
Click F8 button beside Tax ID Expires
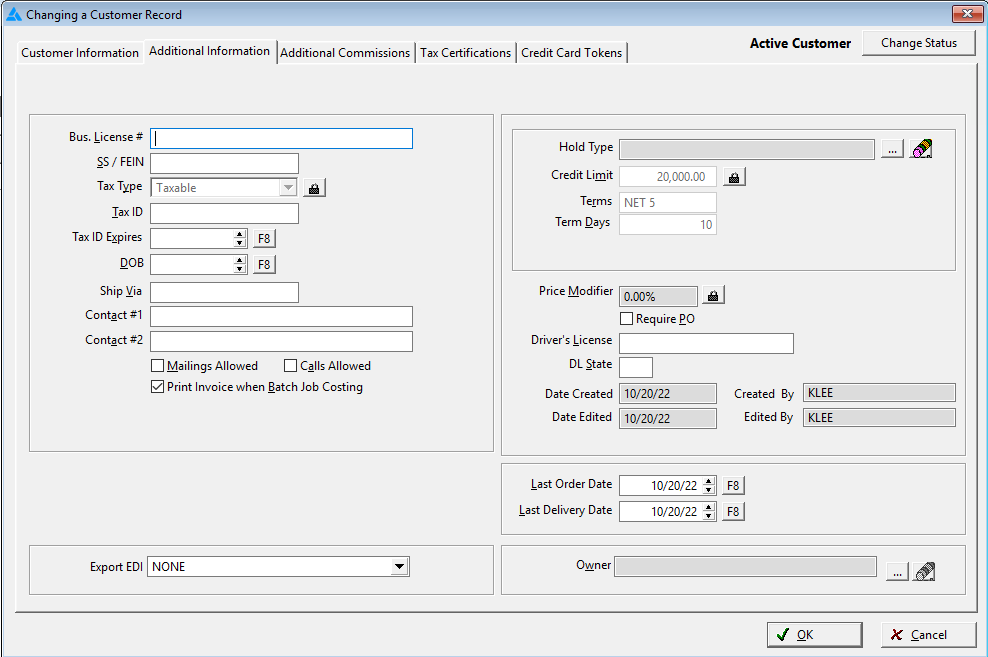pyautogui.click(x=264, y=239)
